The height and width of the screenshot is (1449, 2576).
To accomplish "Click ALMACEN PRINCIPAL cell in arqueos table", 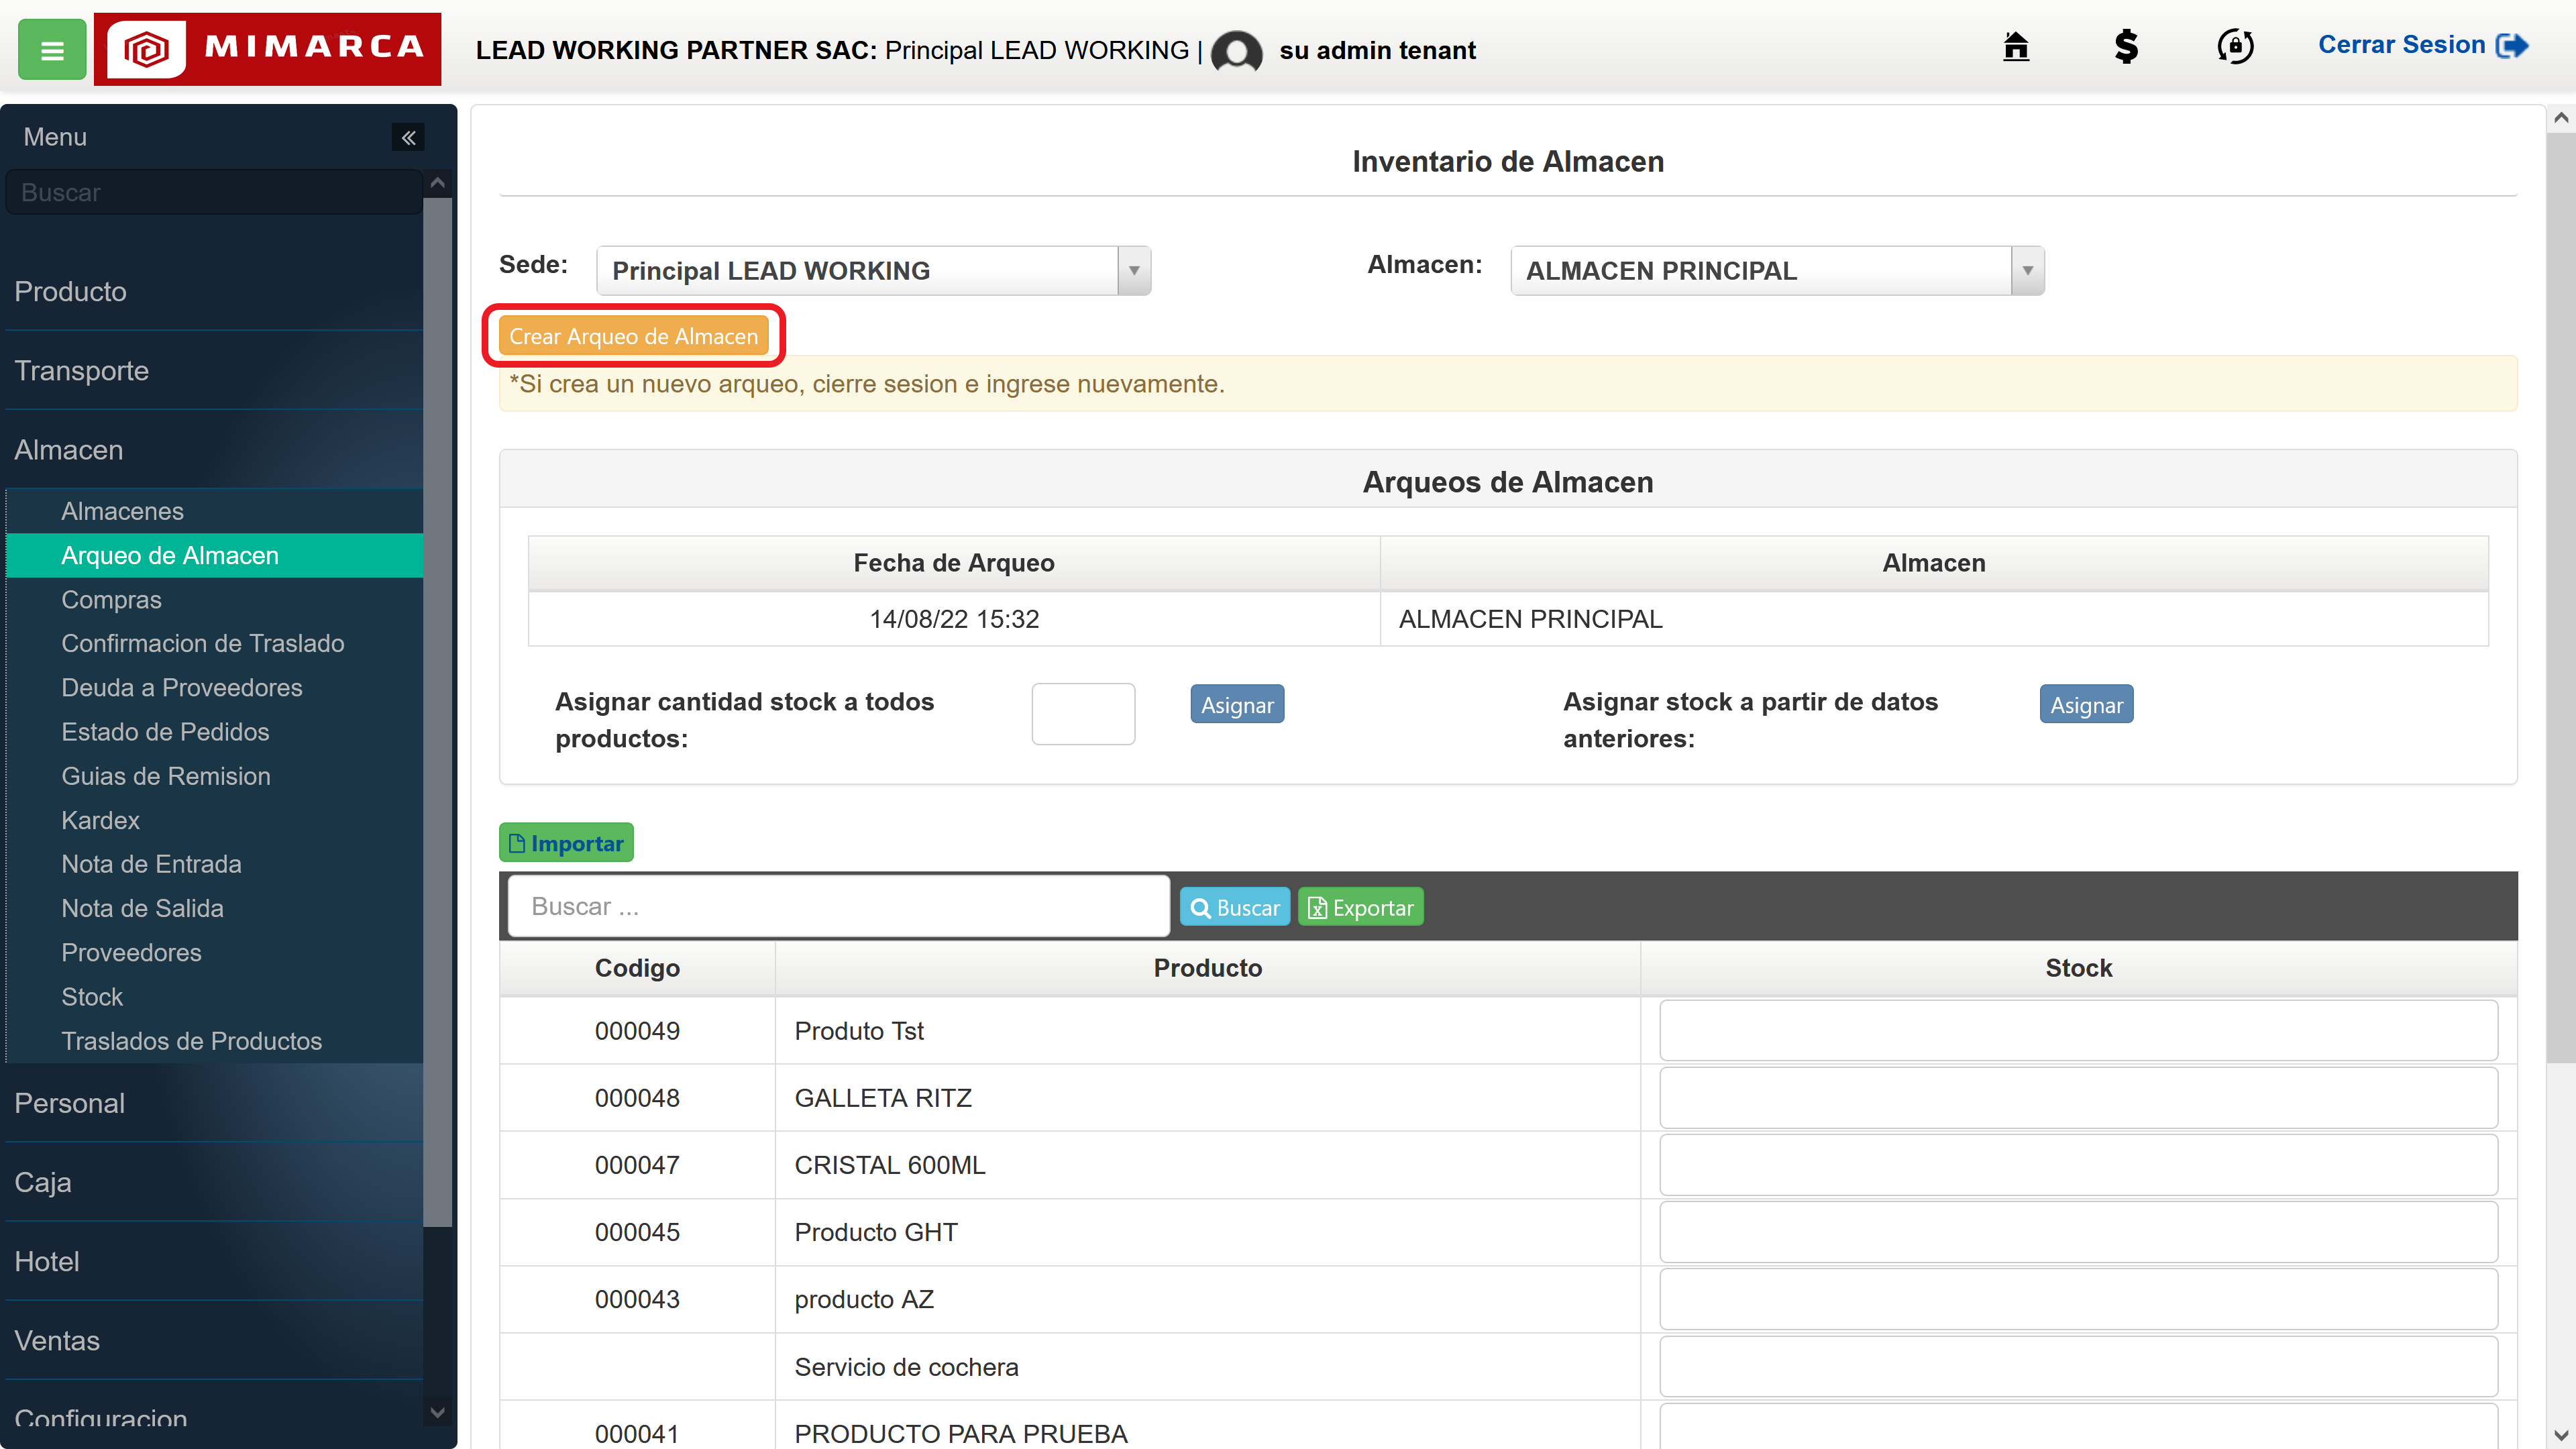I will pos(1934,619).
